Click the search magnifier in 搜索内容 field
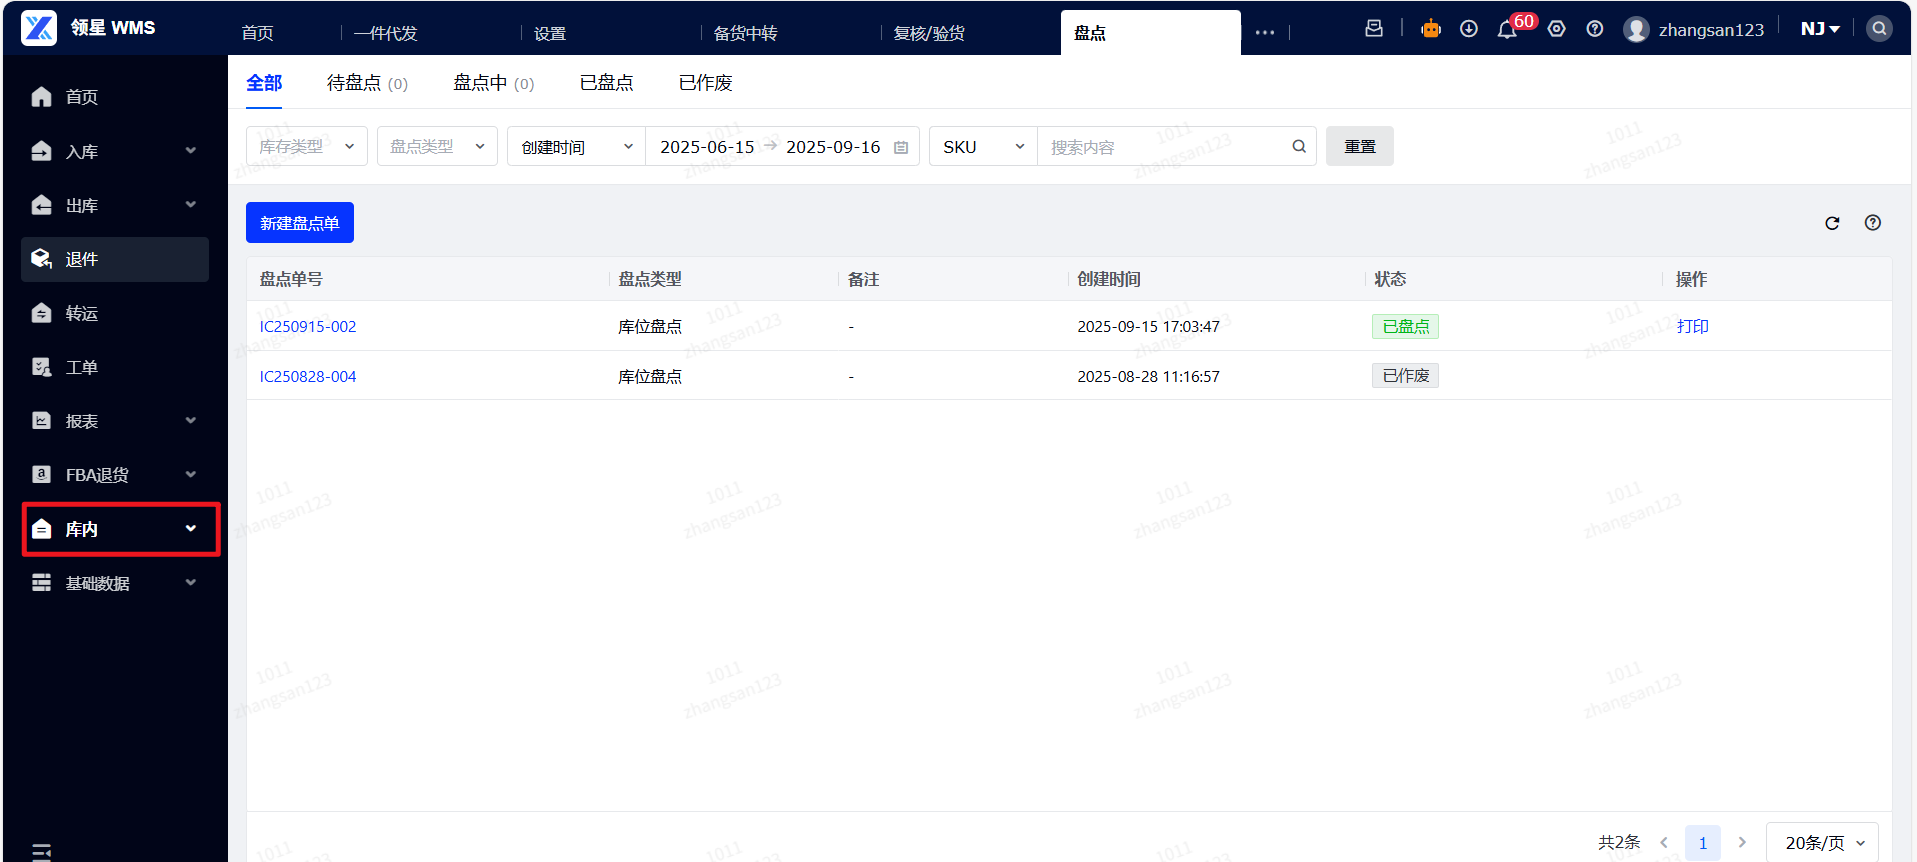This screenshot has height=862, width=1917. (1299, 146)
